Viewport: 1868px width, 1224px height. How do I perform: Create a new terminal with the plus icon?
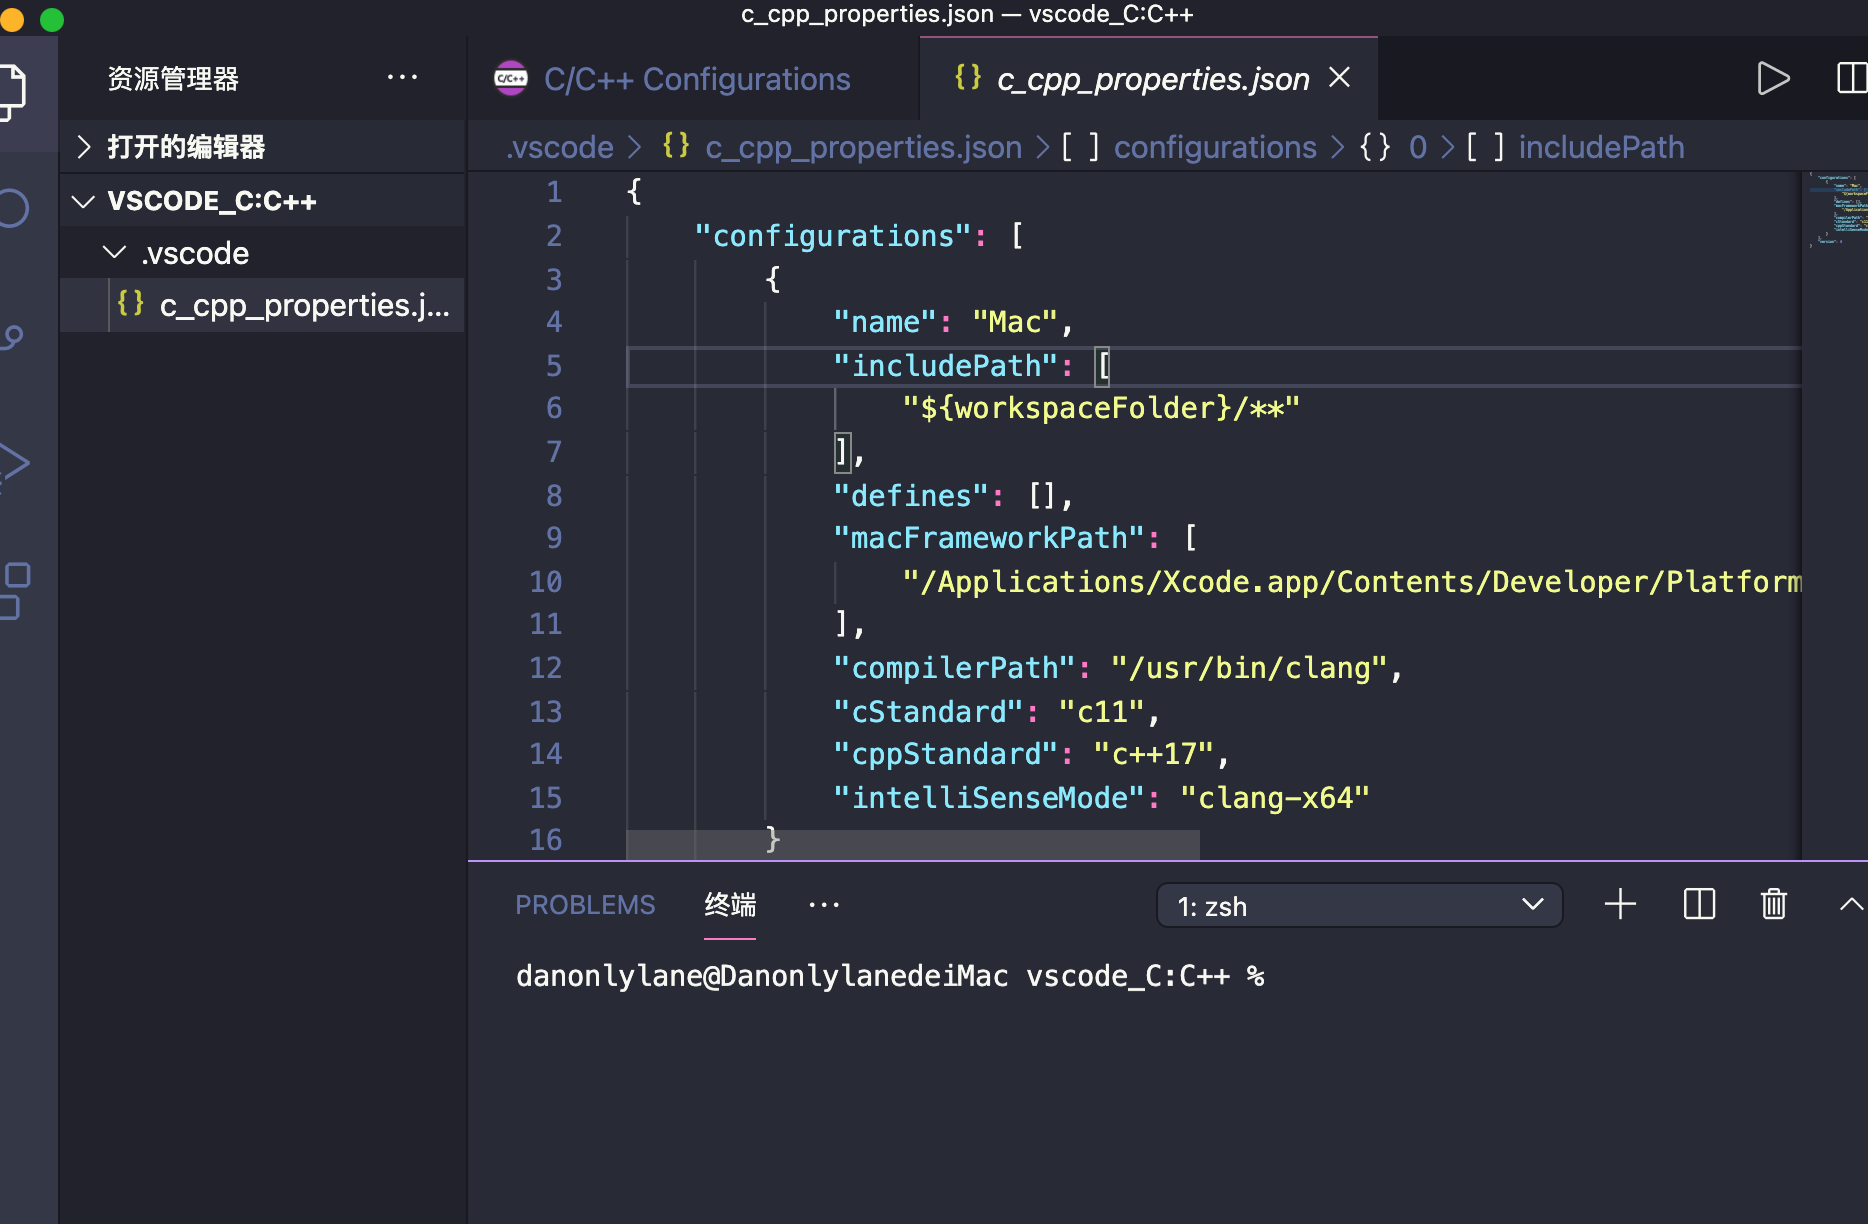(1621, 904)
